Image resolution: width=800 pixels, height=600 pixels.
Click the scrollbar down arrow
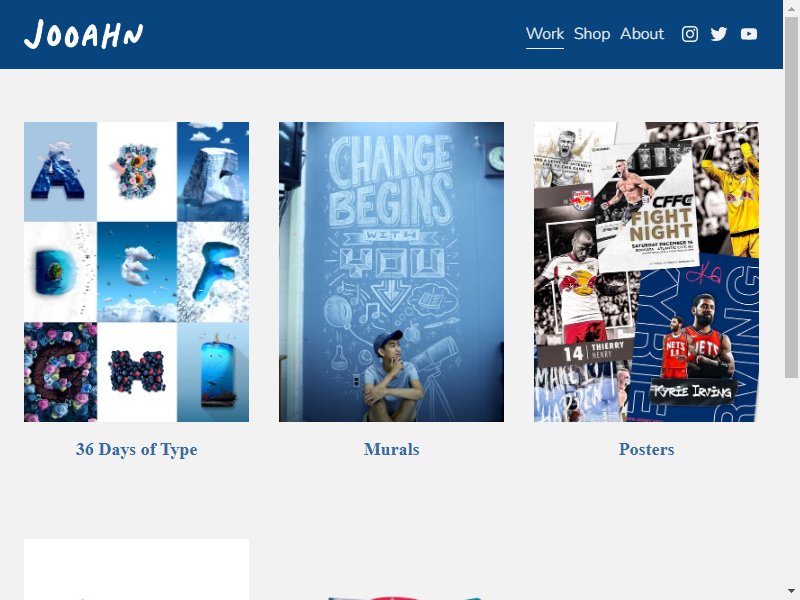pos(791,591)
